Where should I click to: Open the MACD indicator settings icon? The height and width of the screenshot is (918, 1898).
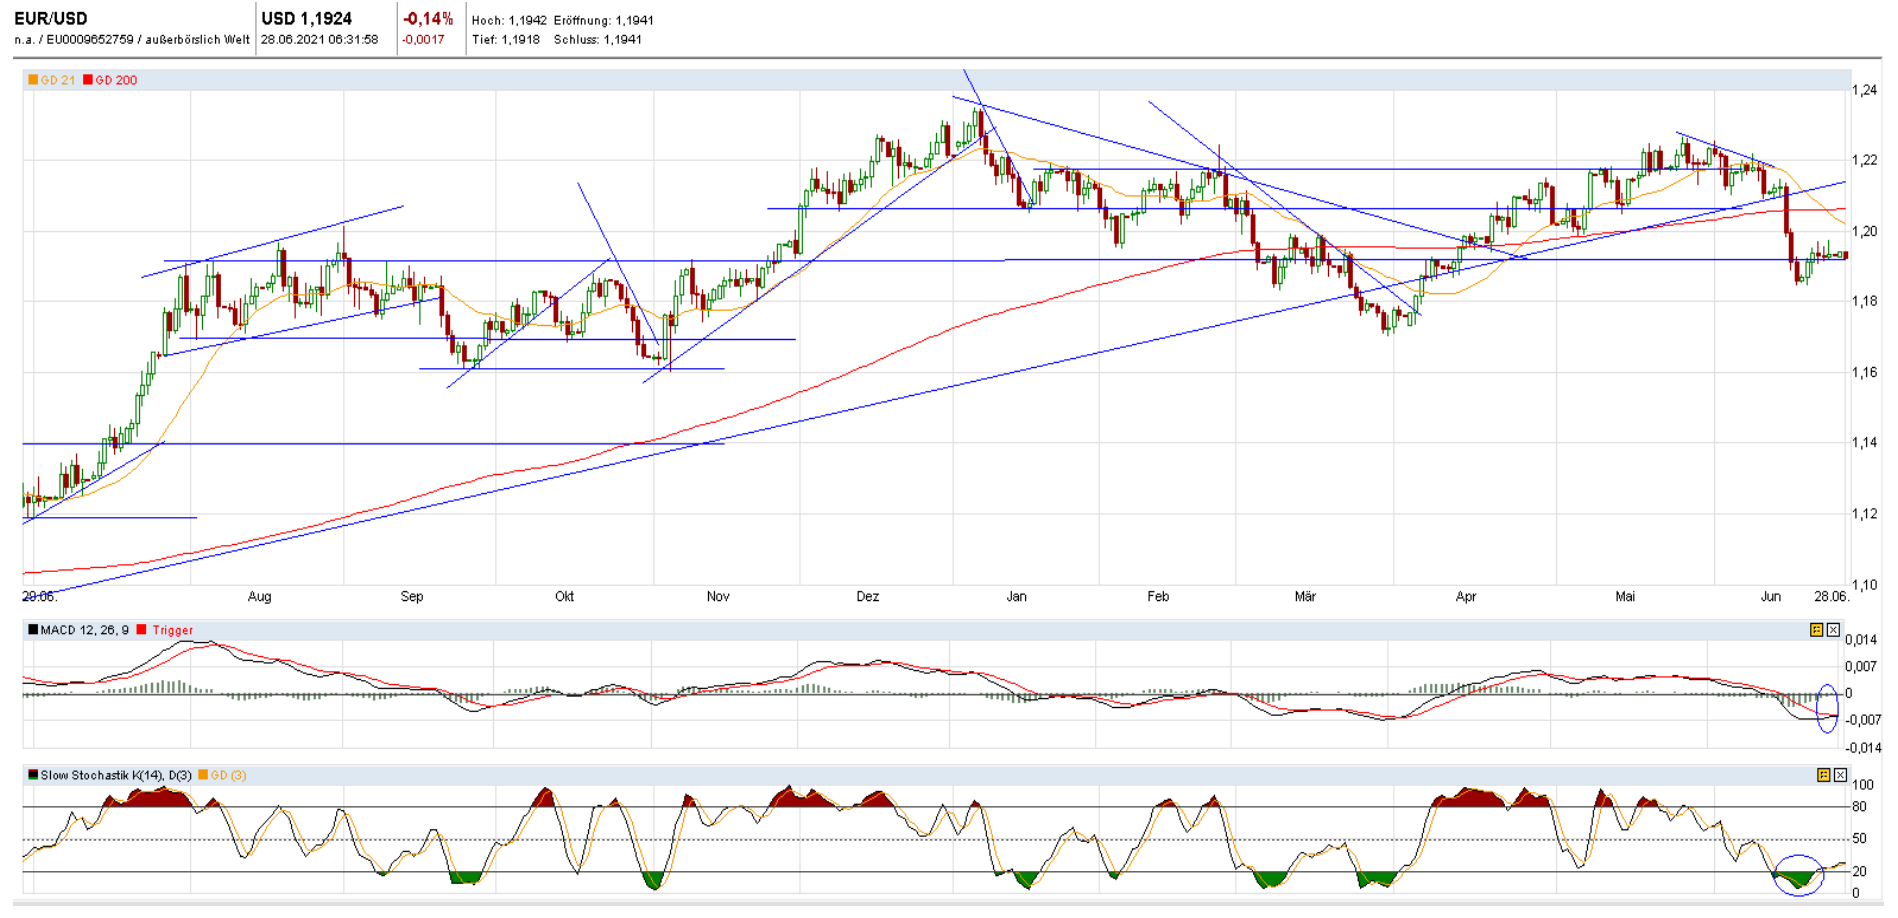1816,630
